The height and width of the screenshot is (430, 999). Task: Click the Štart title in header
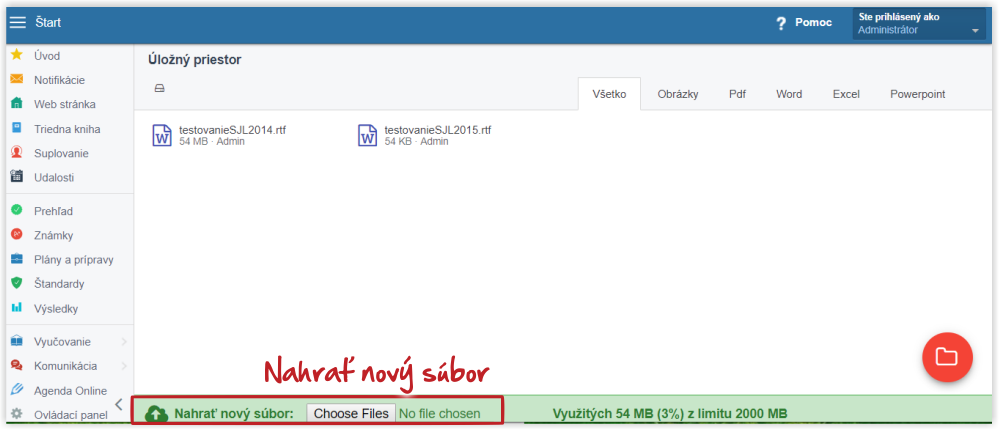point(48,23)
